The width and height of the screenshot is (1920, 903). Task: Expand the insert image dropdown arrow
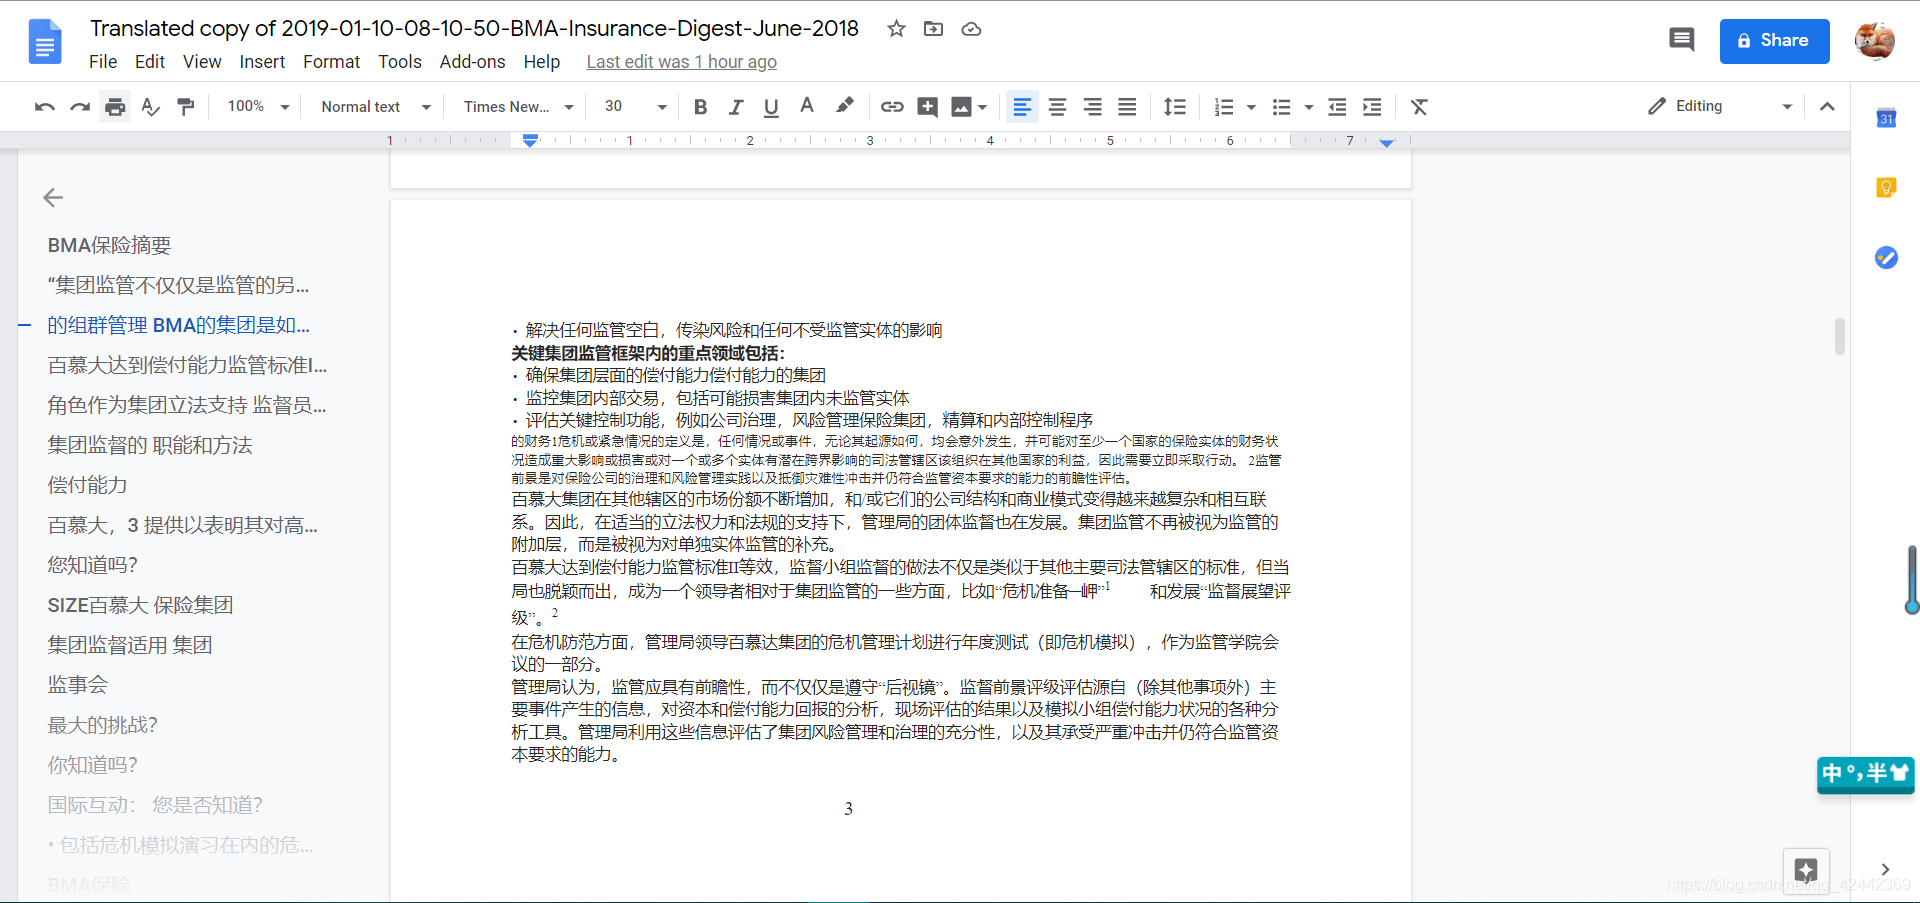[983, 107]
